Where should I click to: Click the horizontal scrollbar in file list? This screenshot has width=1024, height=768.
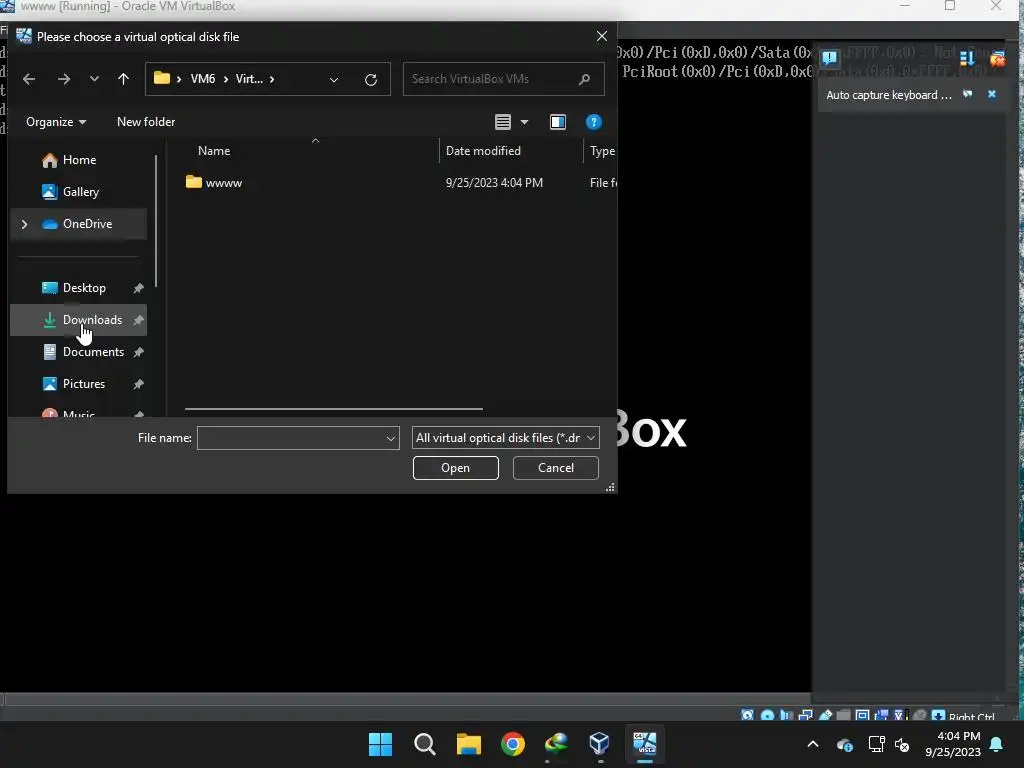point(334,409)
